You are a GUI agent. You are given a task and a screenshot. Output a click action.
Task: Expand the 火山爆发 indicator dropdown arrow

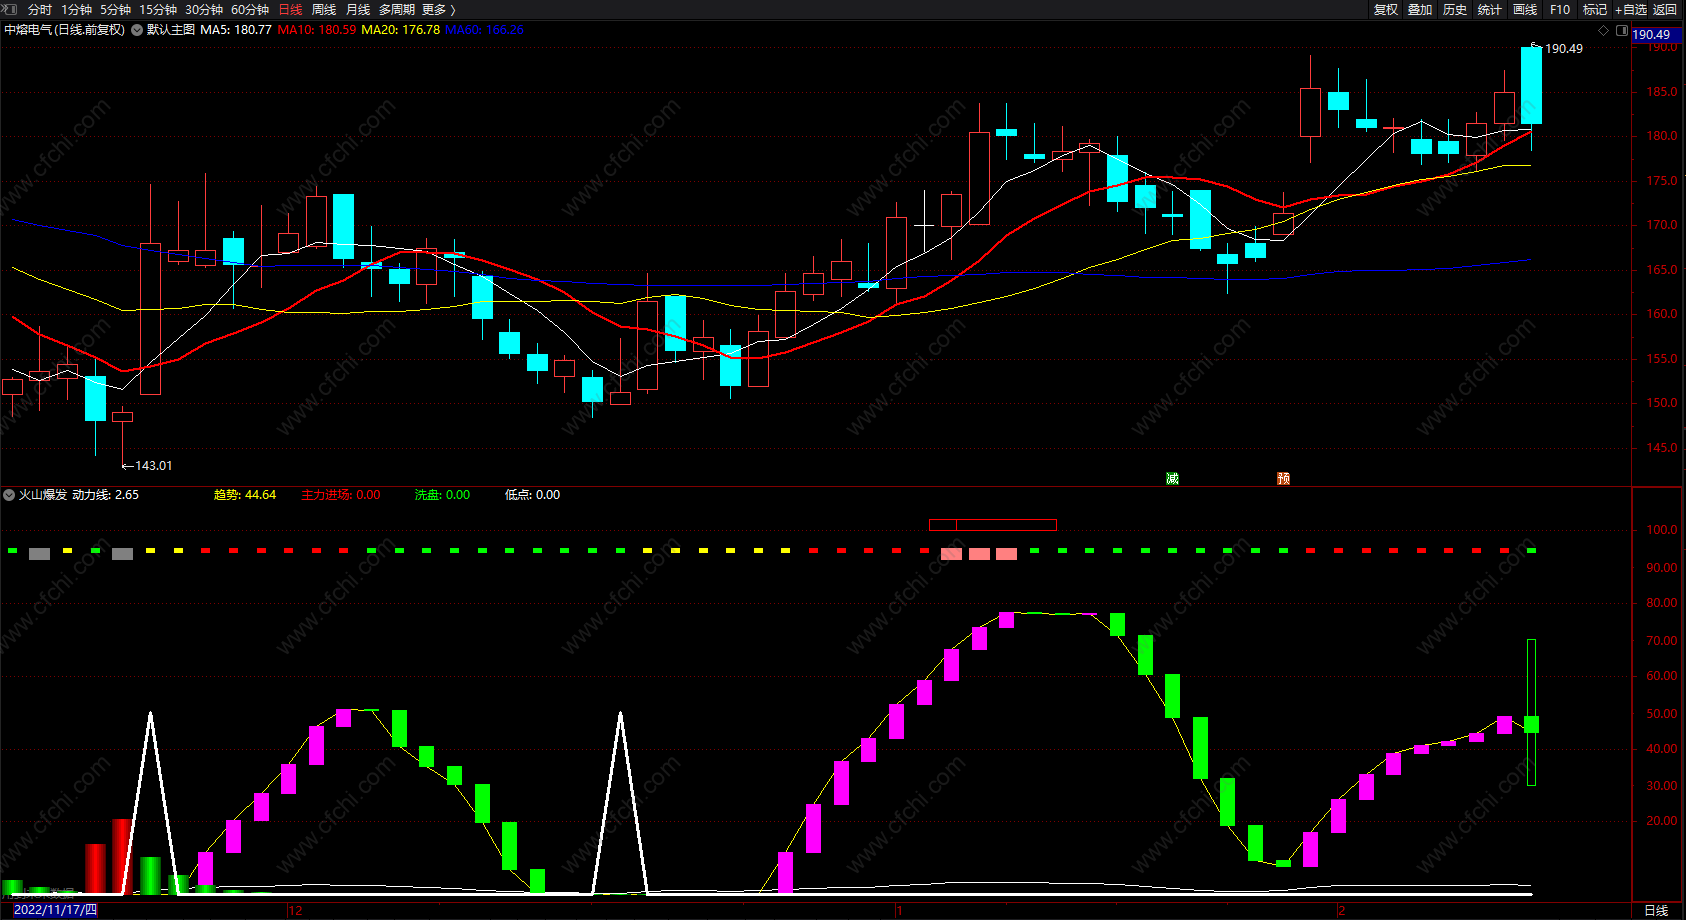[x=9, y=495]
